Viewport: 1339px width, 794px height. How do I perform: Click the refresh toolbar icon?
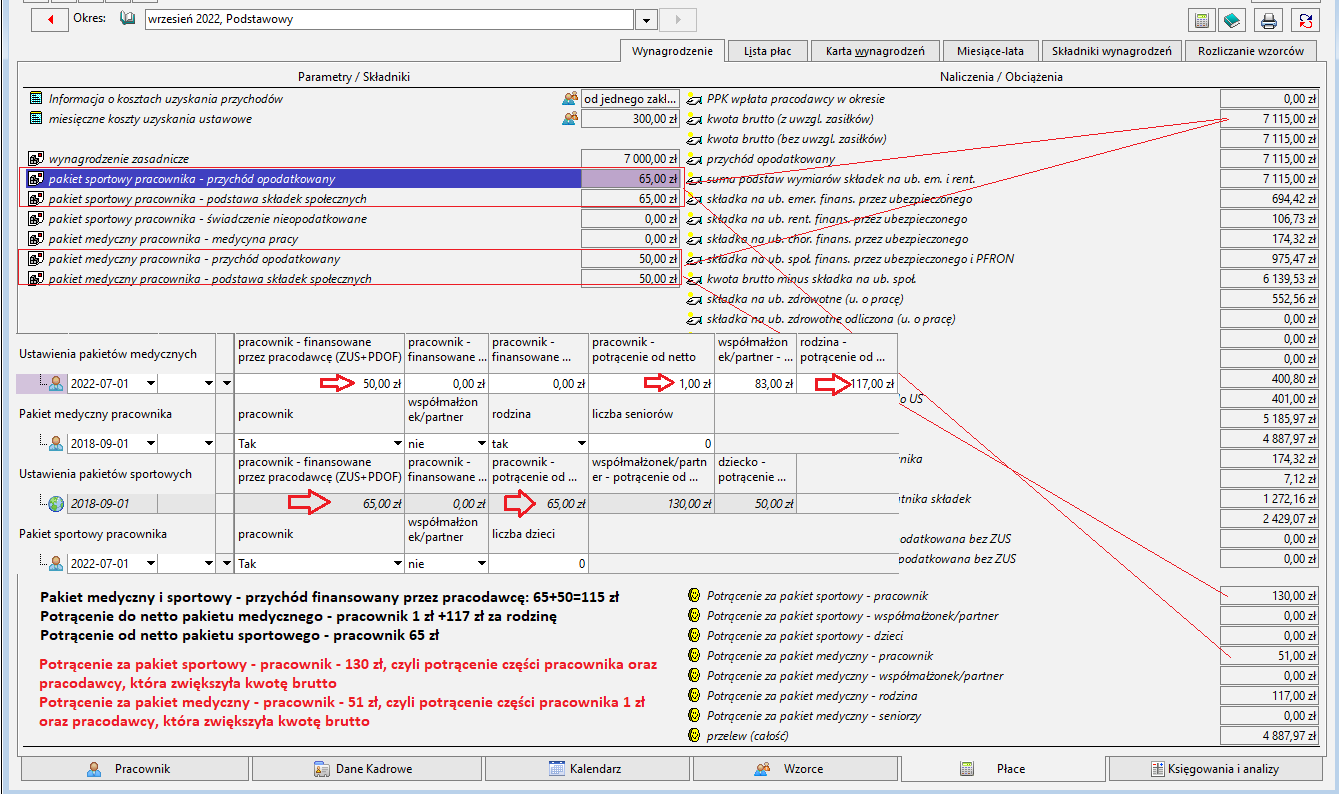click(1304, 19)
